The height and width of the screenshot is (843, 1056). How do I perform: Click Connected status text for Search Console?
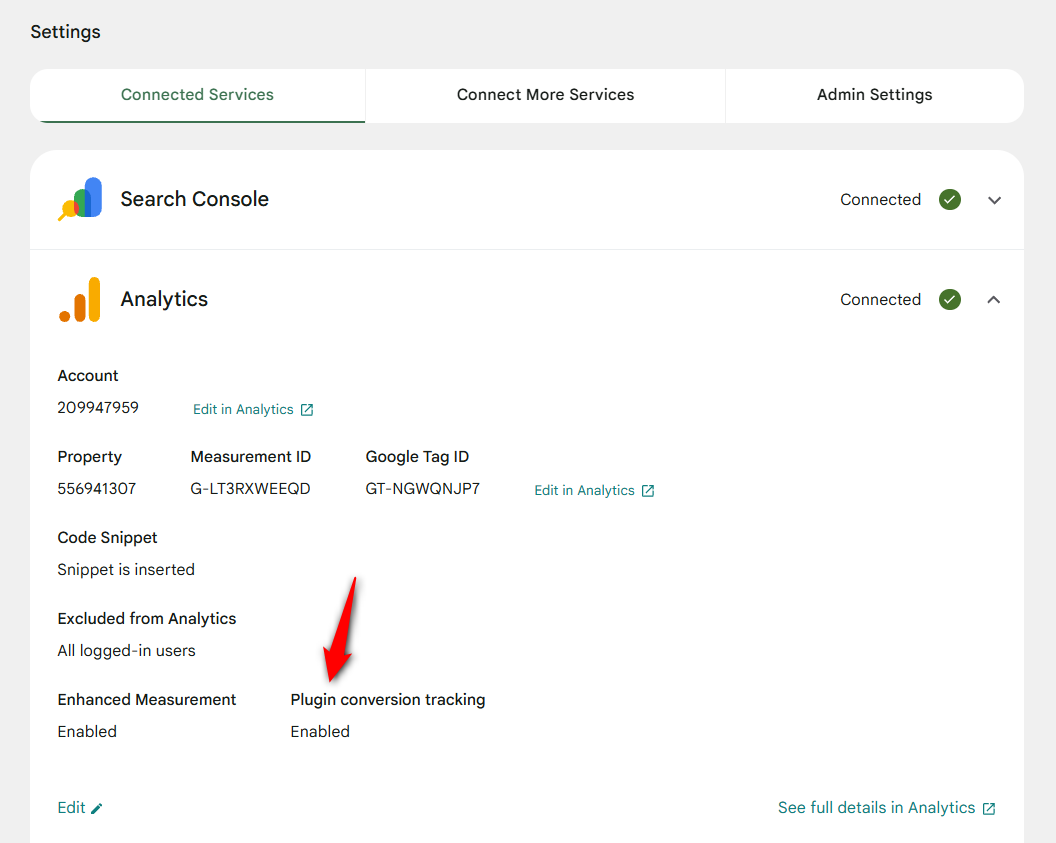[x=880, y=200]
